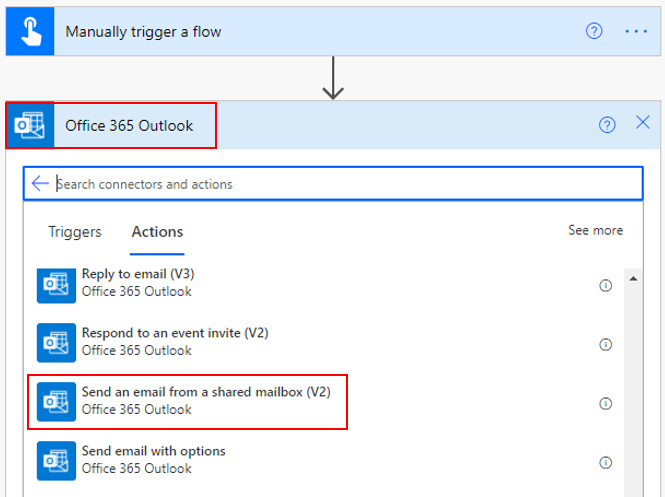Show info for Reply to email (V3)
665x497 pixels.
point(605,285)
